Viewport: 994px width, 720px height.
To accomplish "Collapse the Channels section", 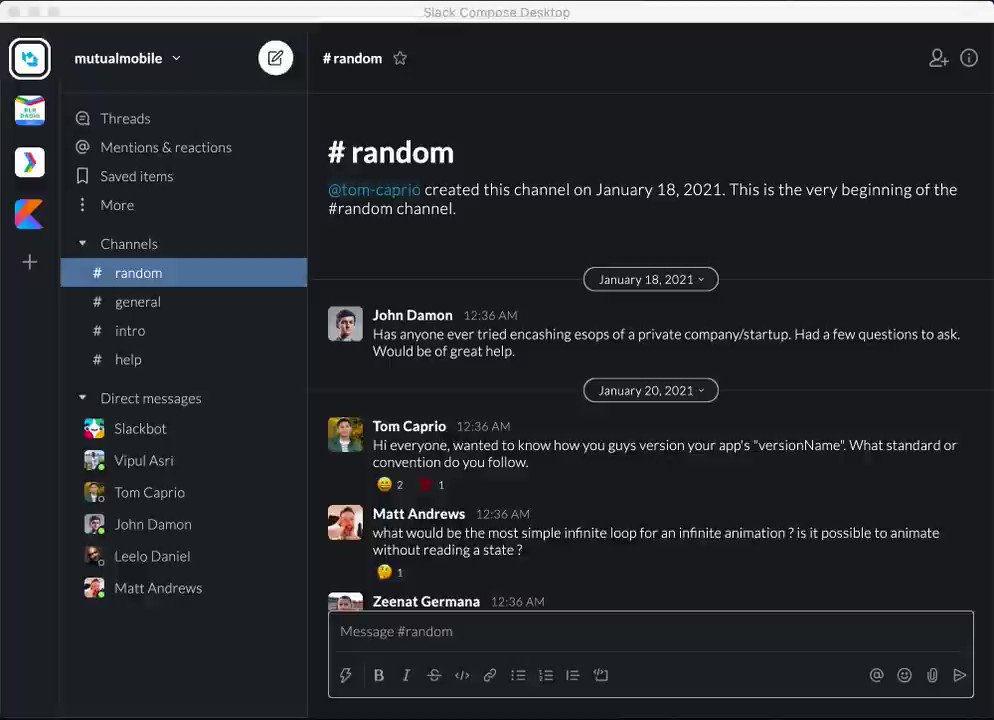I will point(82,243).
